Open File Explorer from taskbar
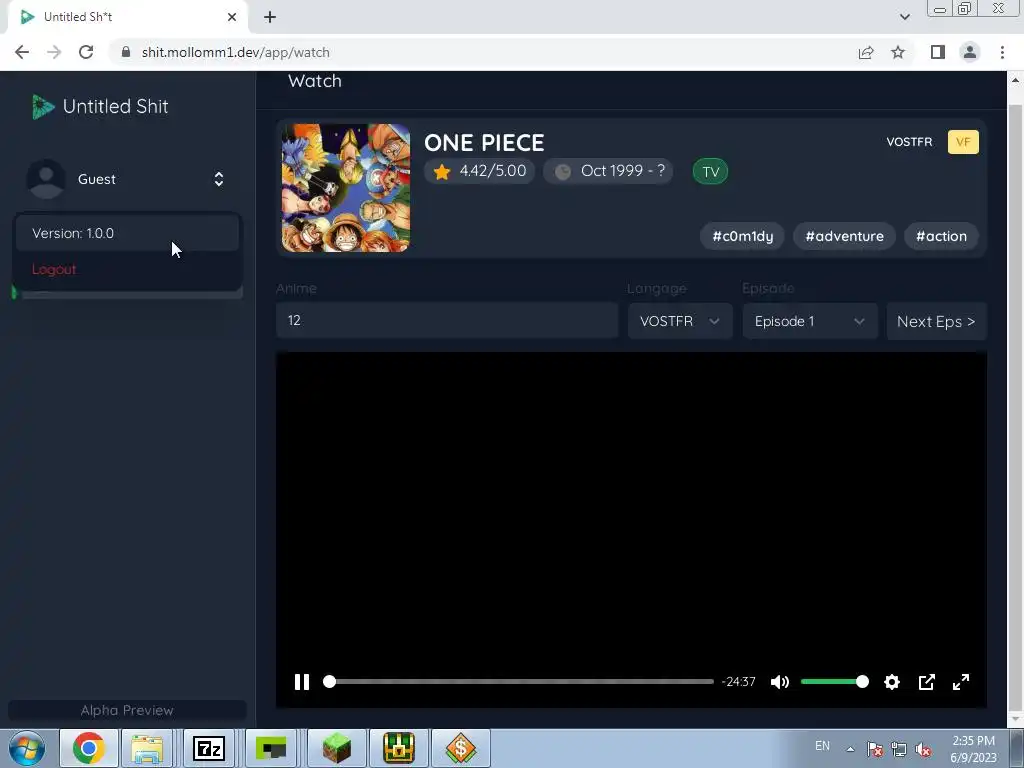The width and height of the screenshot is (1024, 768). (147, 748)
